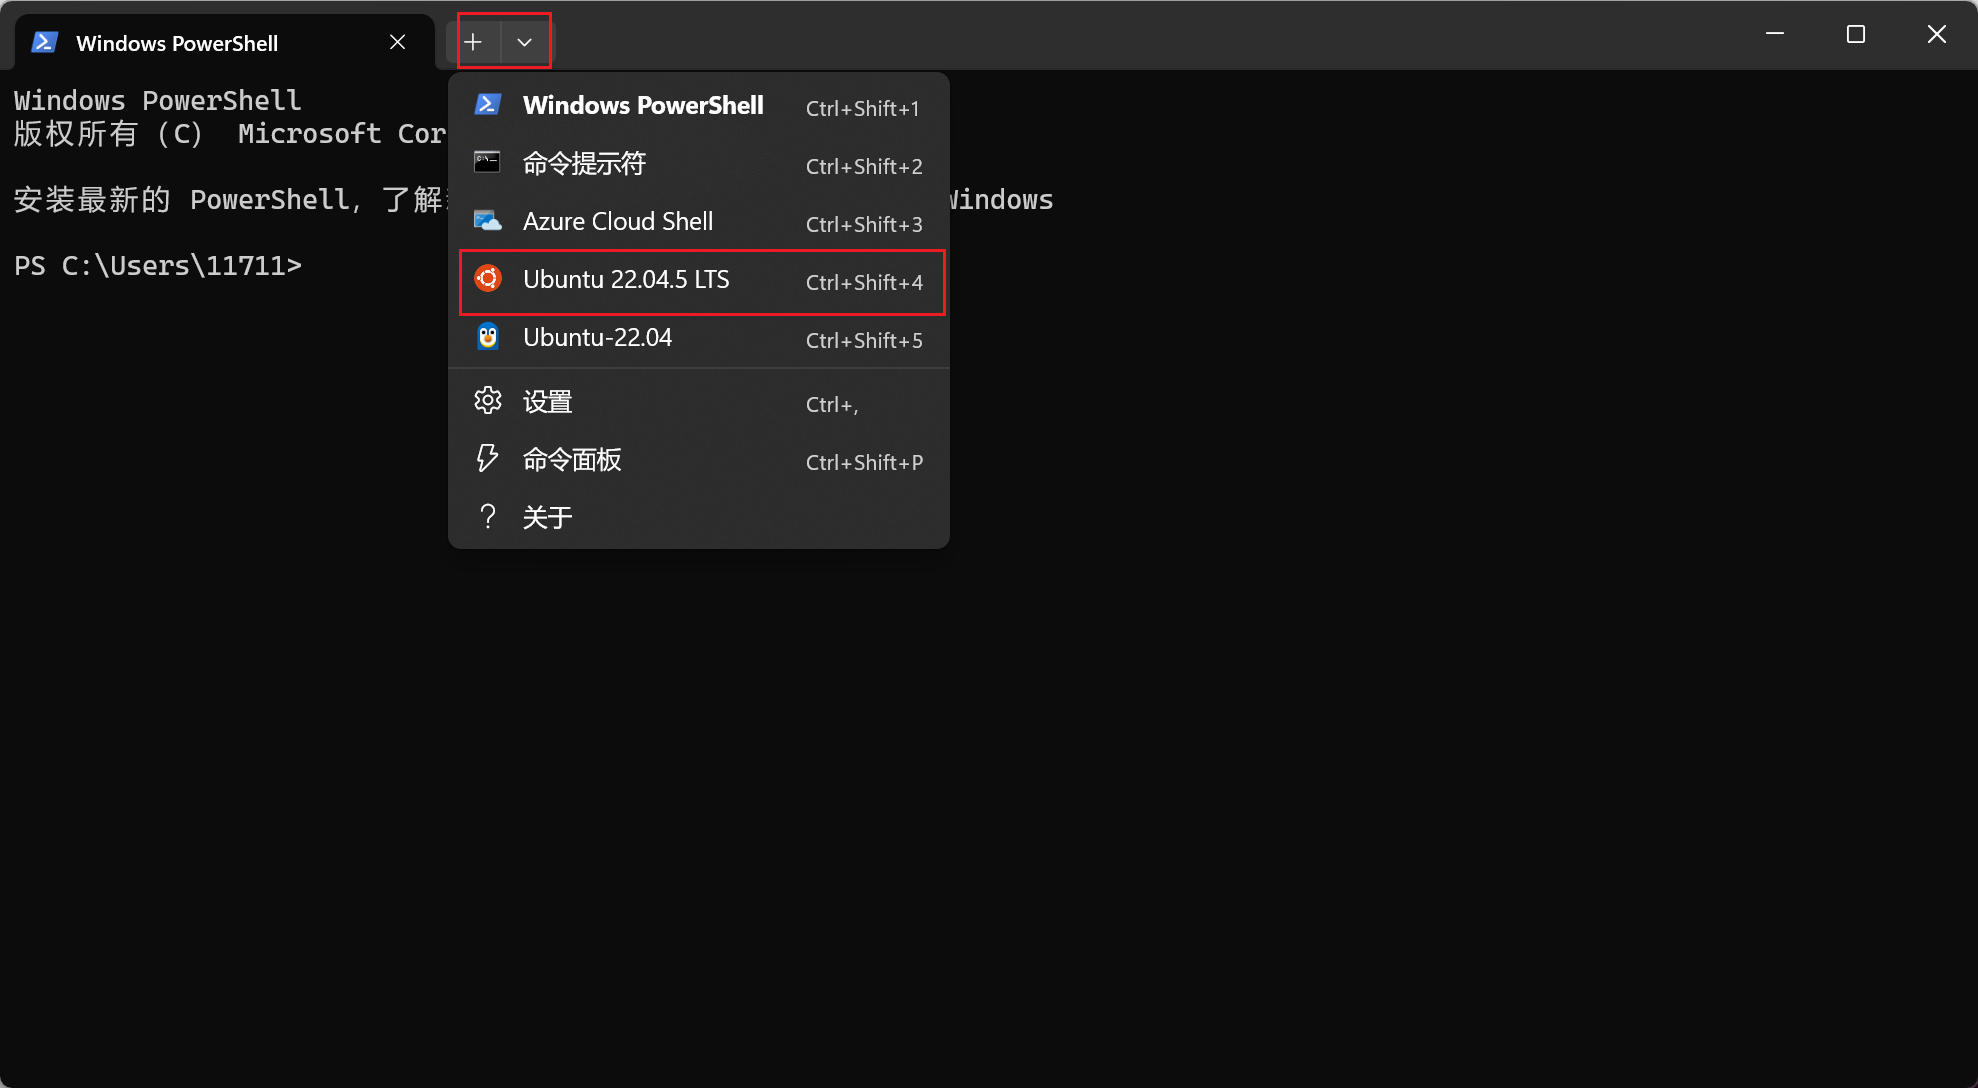
Task: Select the Windows PowerShell profile entry
Action: point(643,105)
